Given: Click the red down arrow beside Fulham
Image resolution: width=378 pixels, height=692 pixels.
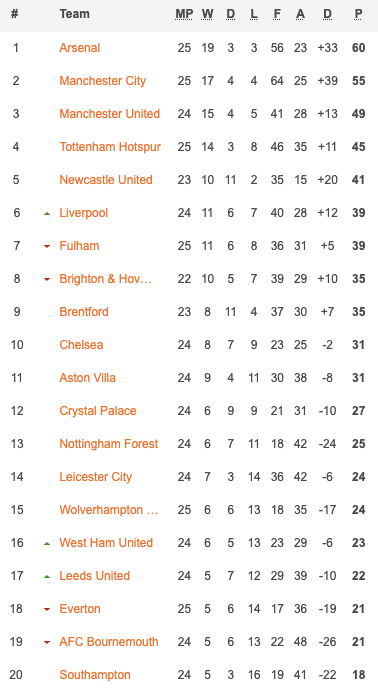Looking at the screenshot, I should tap(47, 246).
